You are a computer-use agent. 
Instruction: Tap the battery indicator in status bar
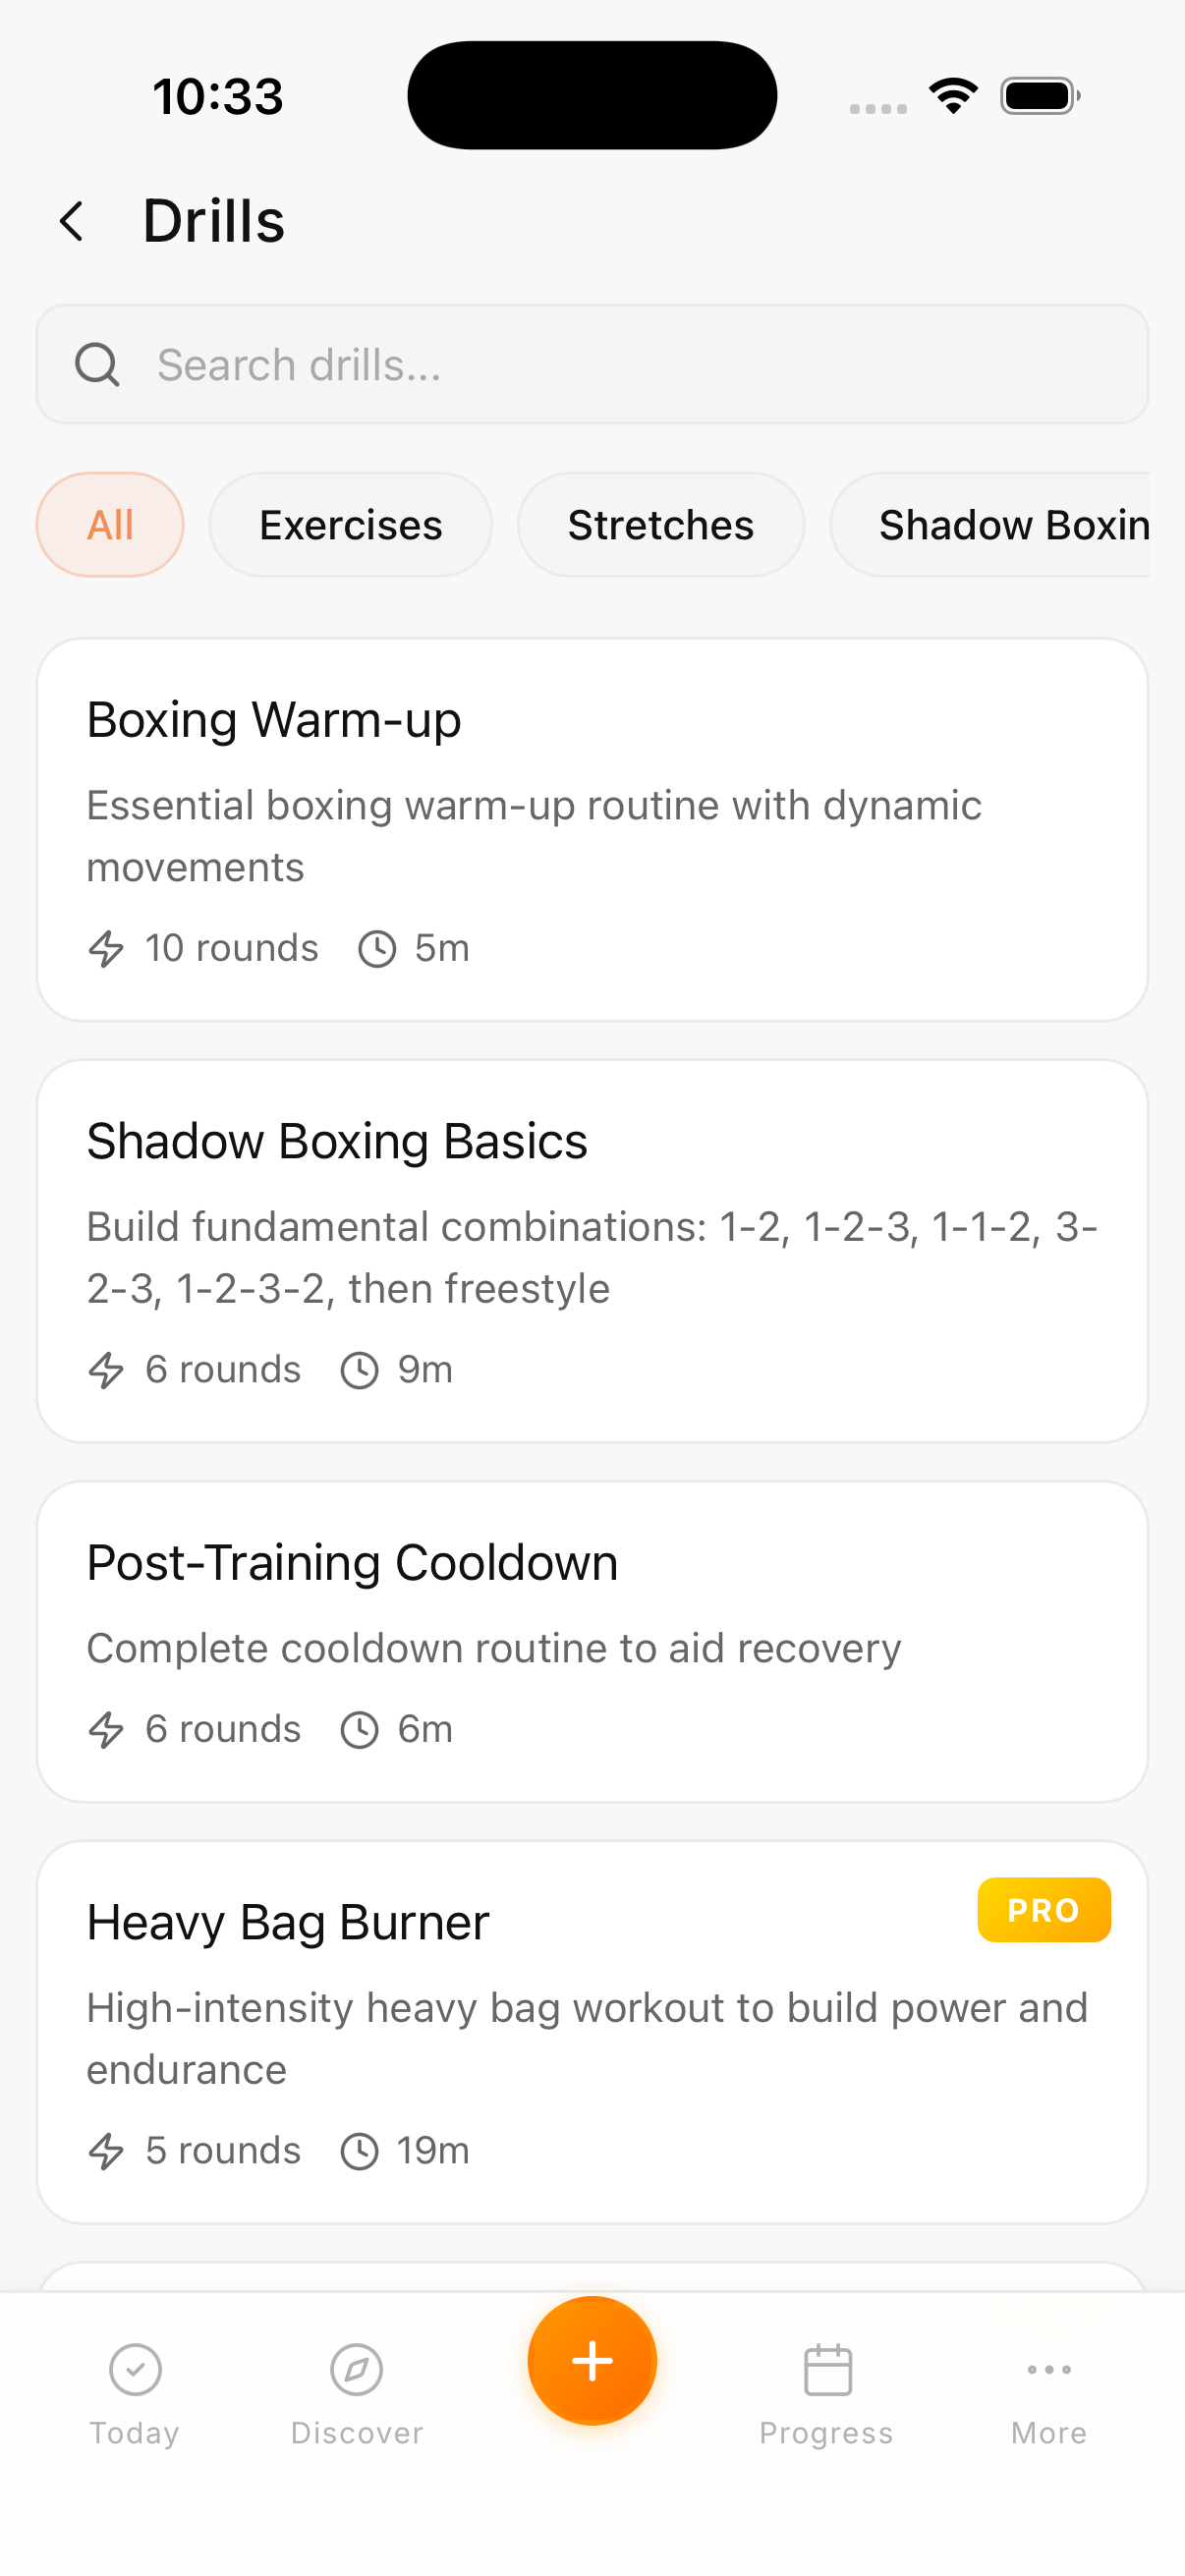[x=1039, y=96]
